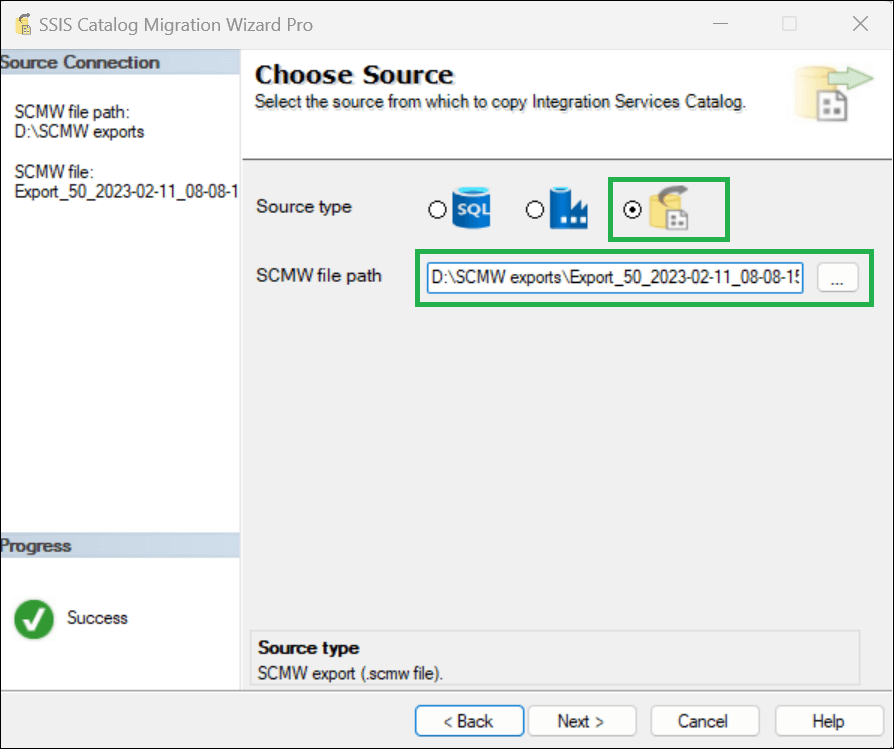Minimize the wizard window

[x=721, y=24]
